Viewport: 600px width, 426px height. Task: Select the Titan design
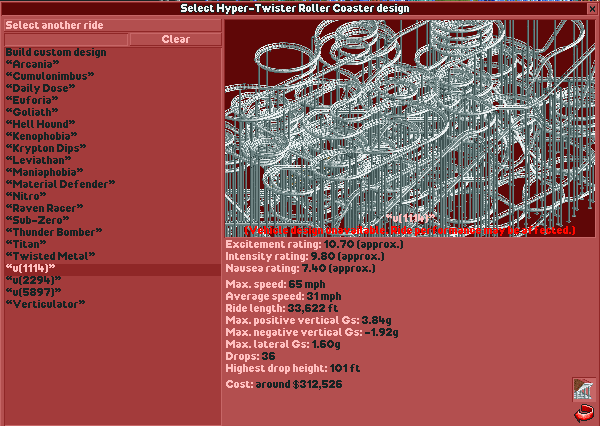point(112,244)
